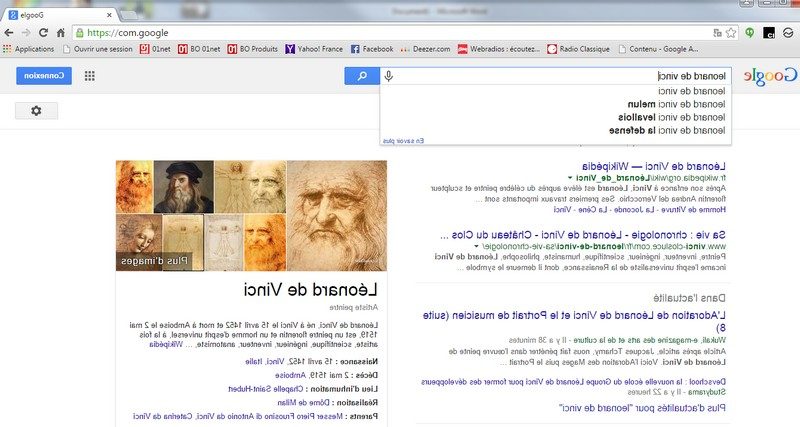Open the Google apps grid icon
This screenshot has height=427, width=800.
(x=90, y=76)
